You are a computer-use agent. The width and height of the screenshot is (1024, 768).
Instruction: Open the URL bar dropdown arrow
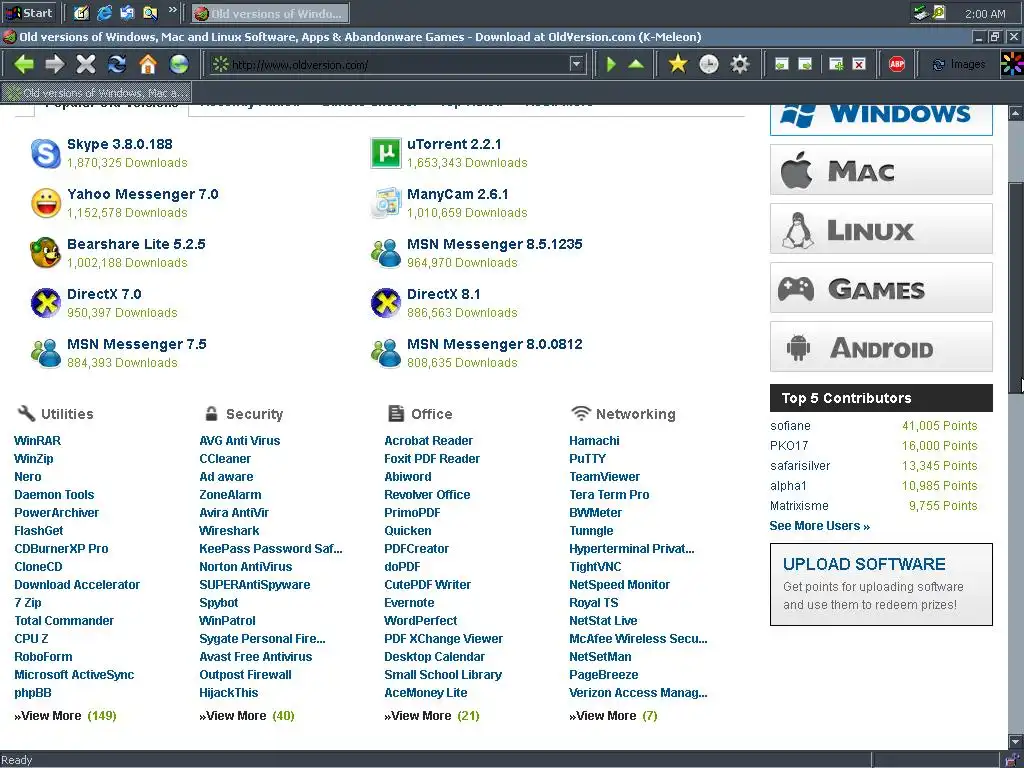point(576,64)
